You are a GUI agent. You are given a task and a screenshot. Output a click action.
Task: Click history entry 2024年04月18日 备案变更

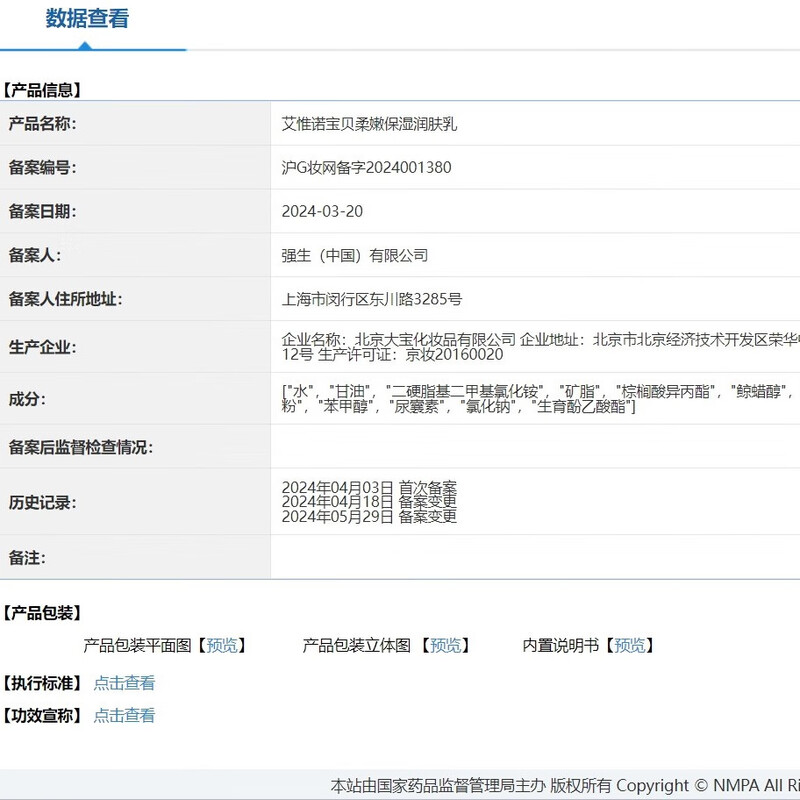click(x=369, y=502)
